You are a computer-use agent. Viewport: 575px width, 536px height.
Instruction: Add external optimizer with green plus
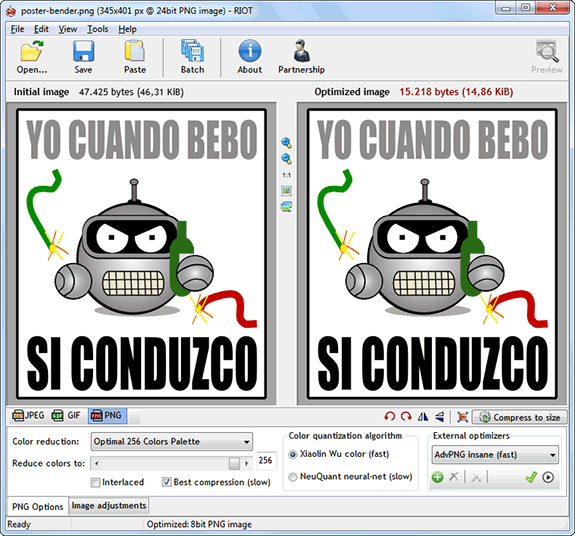(x=437, y=477)
